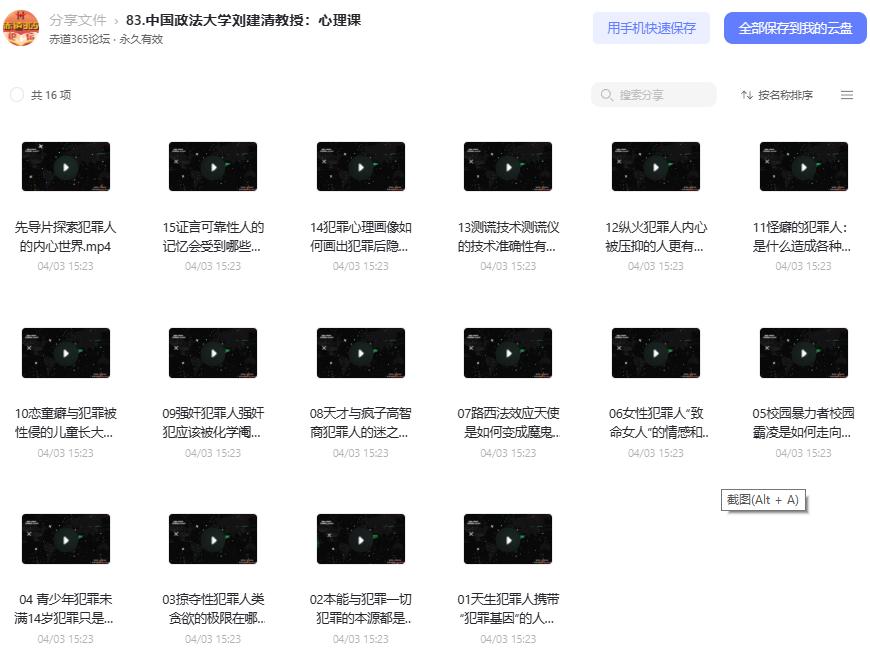Open file name 01天生犯罪人
This screenshot has height=658, width=870.
click(508, 609)
